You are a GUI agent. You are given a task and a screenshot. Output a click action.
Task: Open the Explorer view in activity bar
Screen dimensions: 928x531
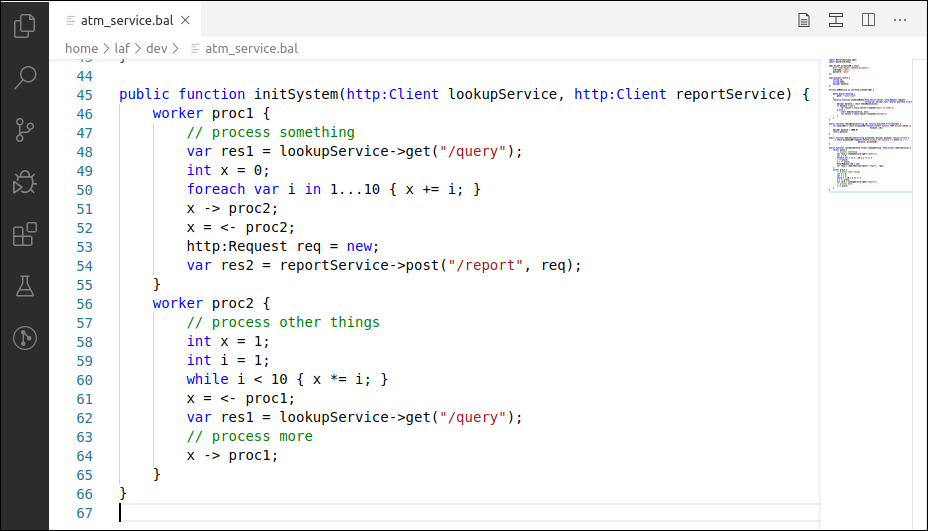click(x=24, y=25)
